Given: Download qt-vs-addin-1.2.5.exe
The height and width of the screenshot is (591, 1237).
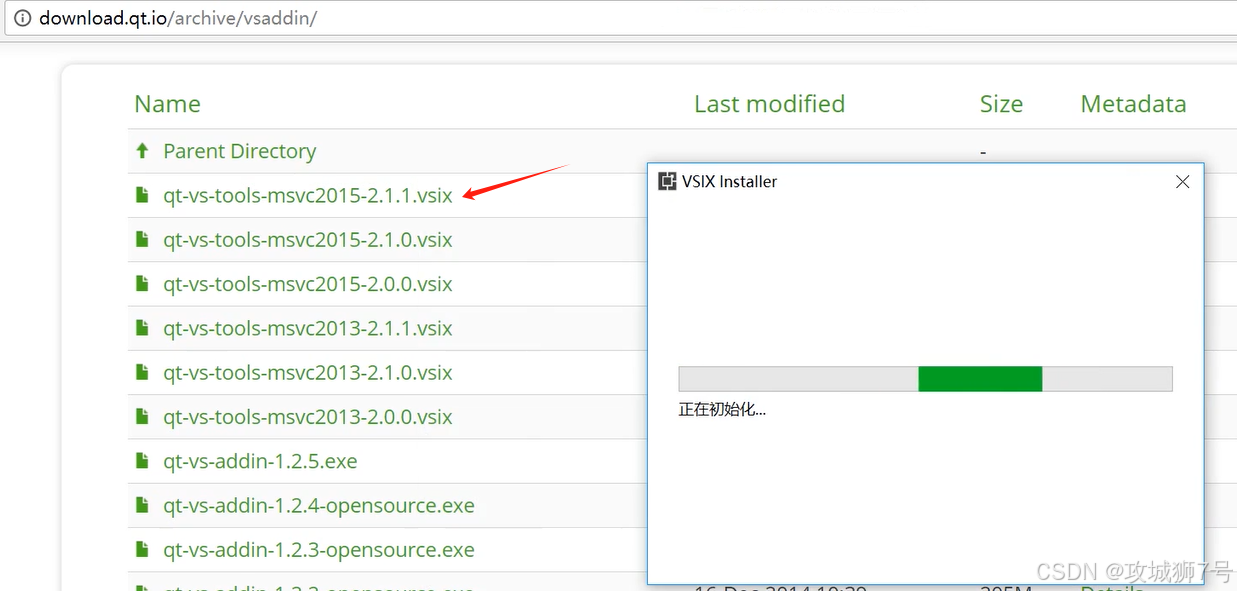Looking at the screenshot, I should (x=260, y=461).
